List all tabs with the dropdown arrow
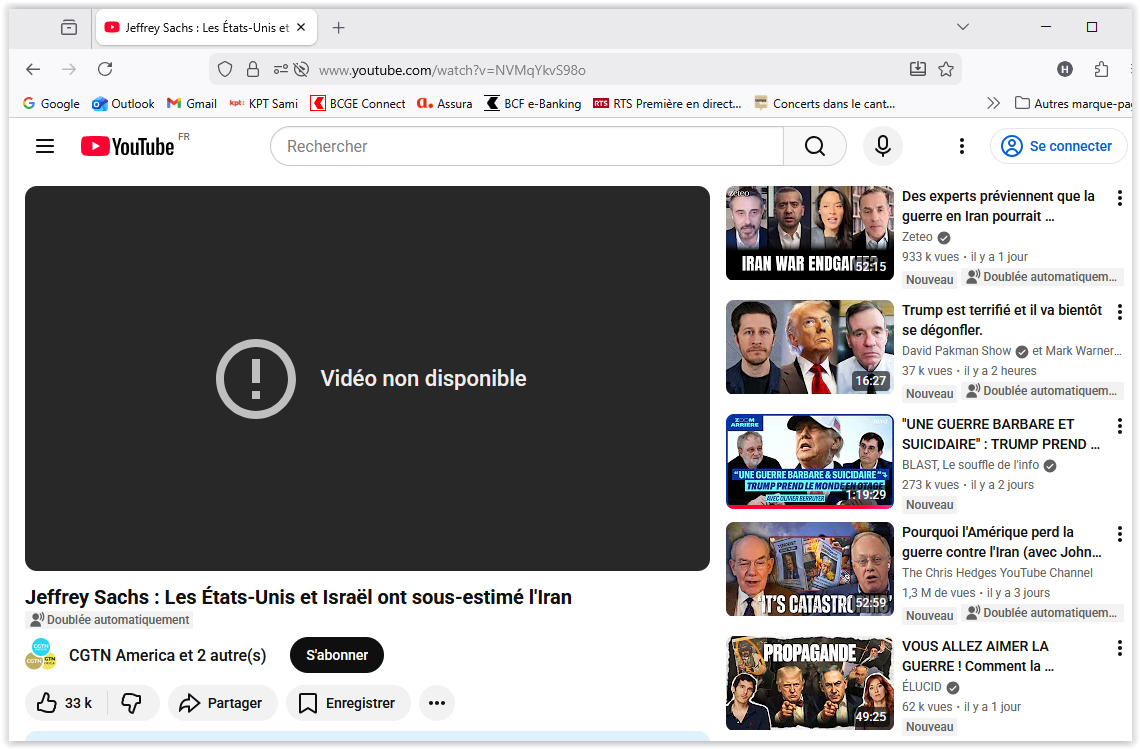Image resolution: width=1140 pixels, height=749 pixels. pyautogui.click(x=962, y=27)
